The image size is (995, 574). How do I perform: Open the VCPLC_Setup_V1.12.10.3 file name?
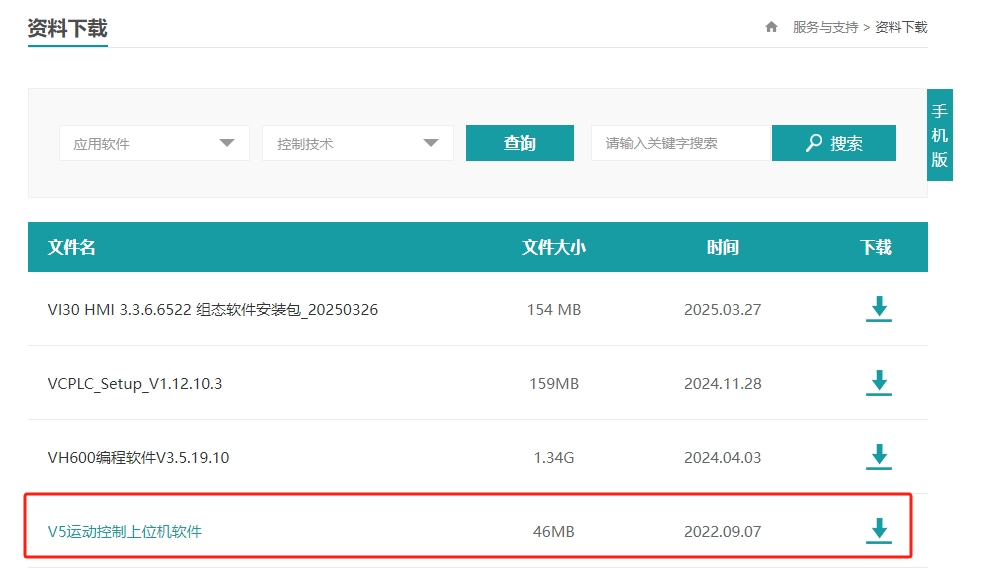coord(135,383)
